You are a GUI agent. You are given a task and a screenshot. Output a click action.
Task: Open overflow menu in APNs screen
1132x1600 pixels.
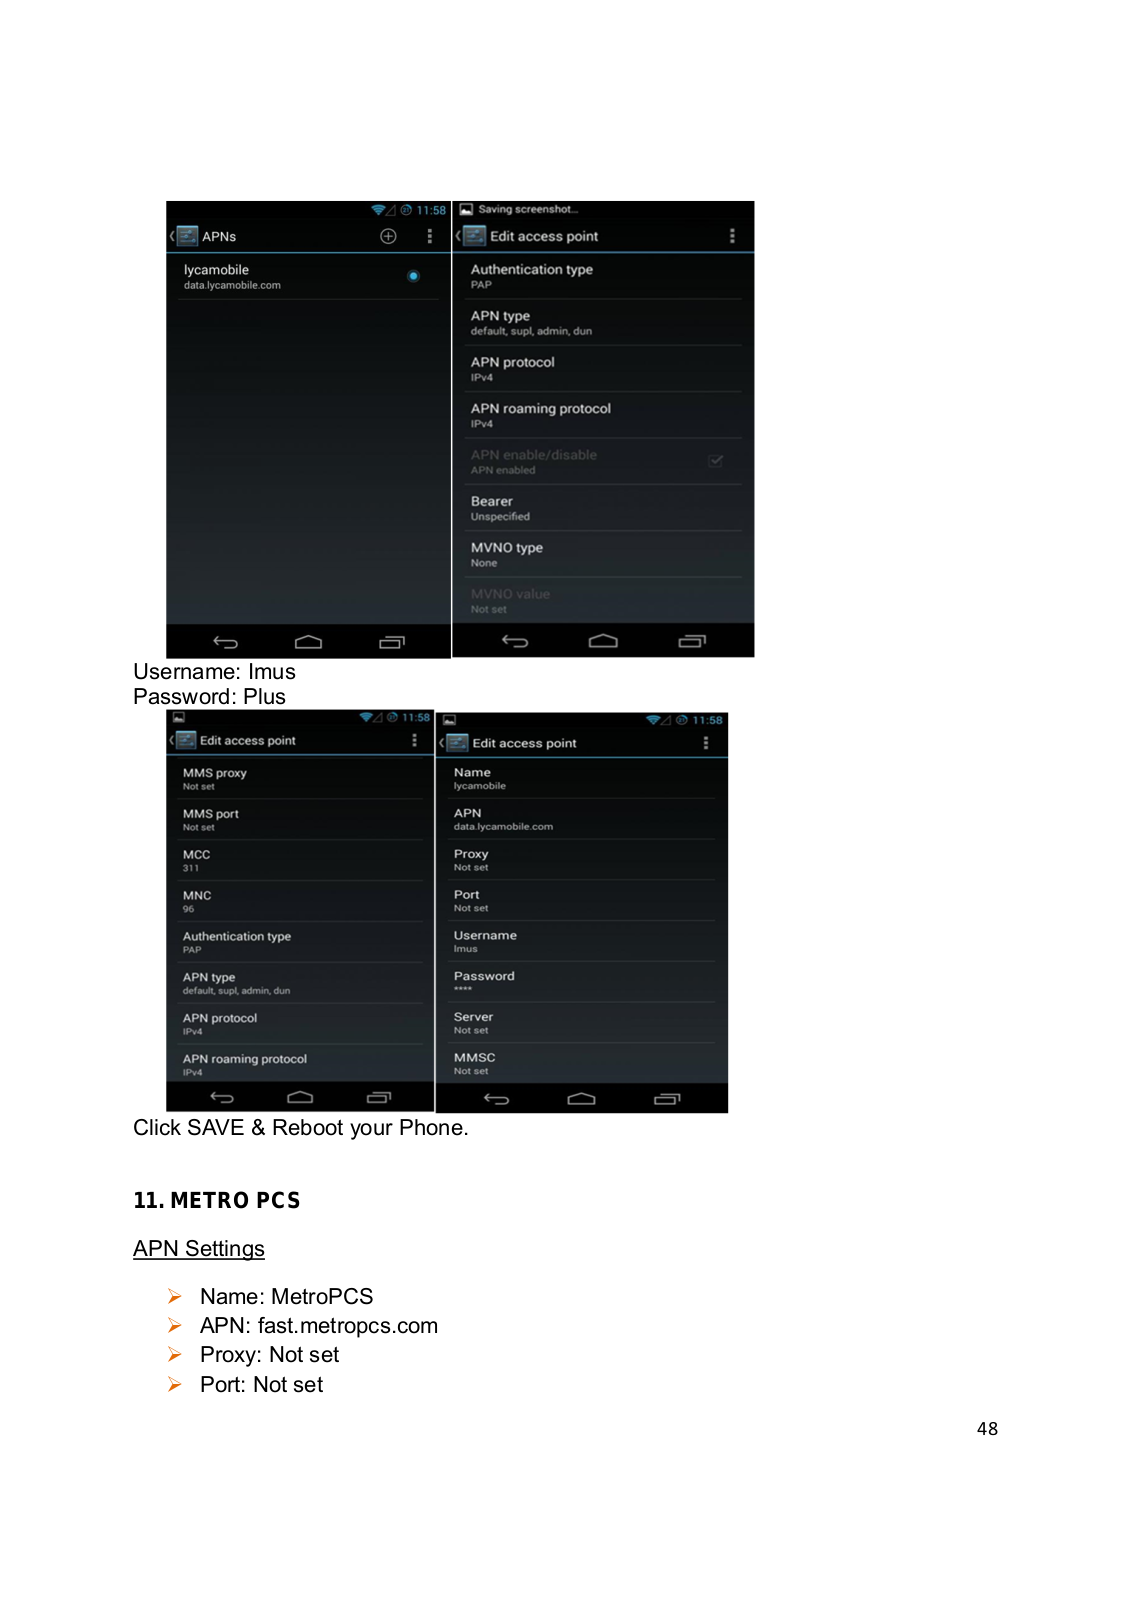click(430, 236)
